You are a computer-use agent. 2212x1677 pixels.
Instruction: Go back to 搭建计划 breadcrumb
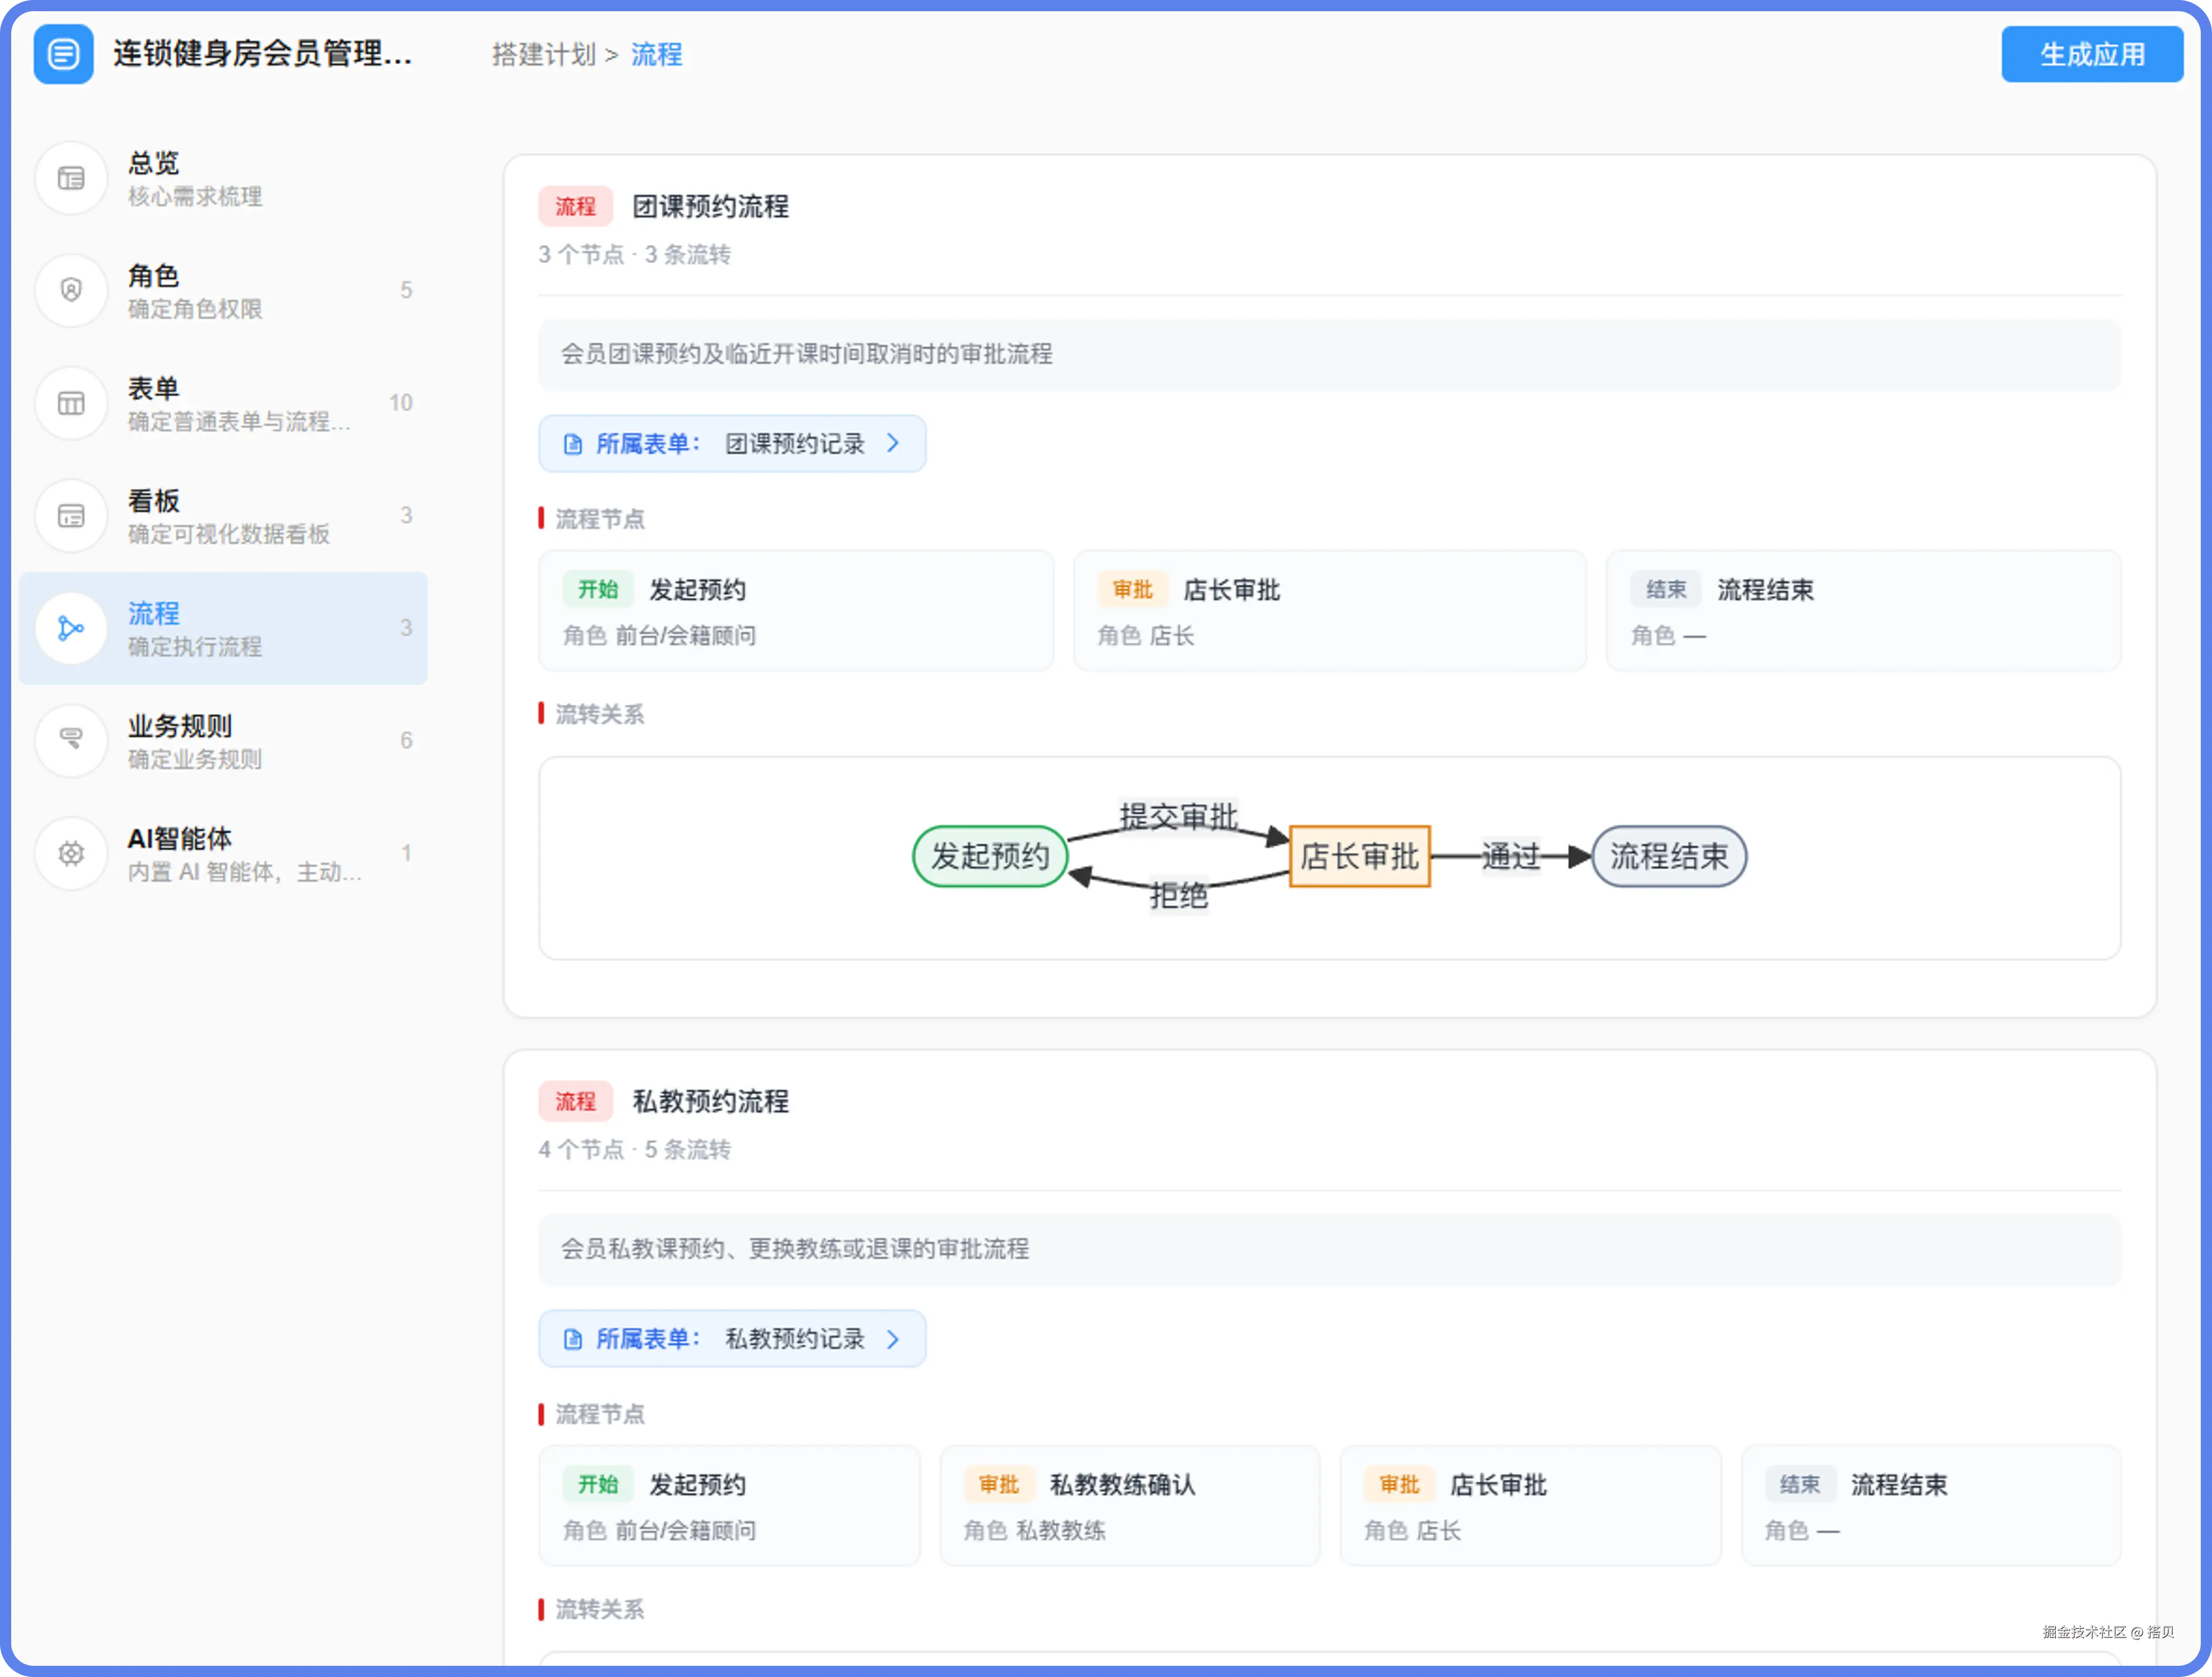(x=544, y=54)
